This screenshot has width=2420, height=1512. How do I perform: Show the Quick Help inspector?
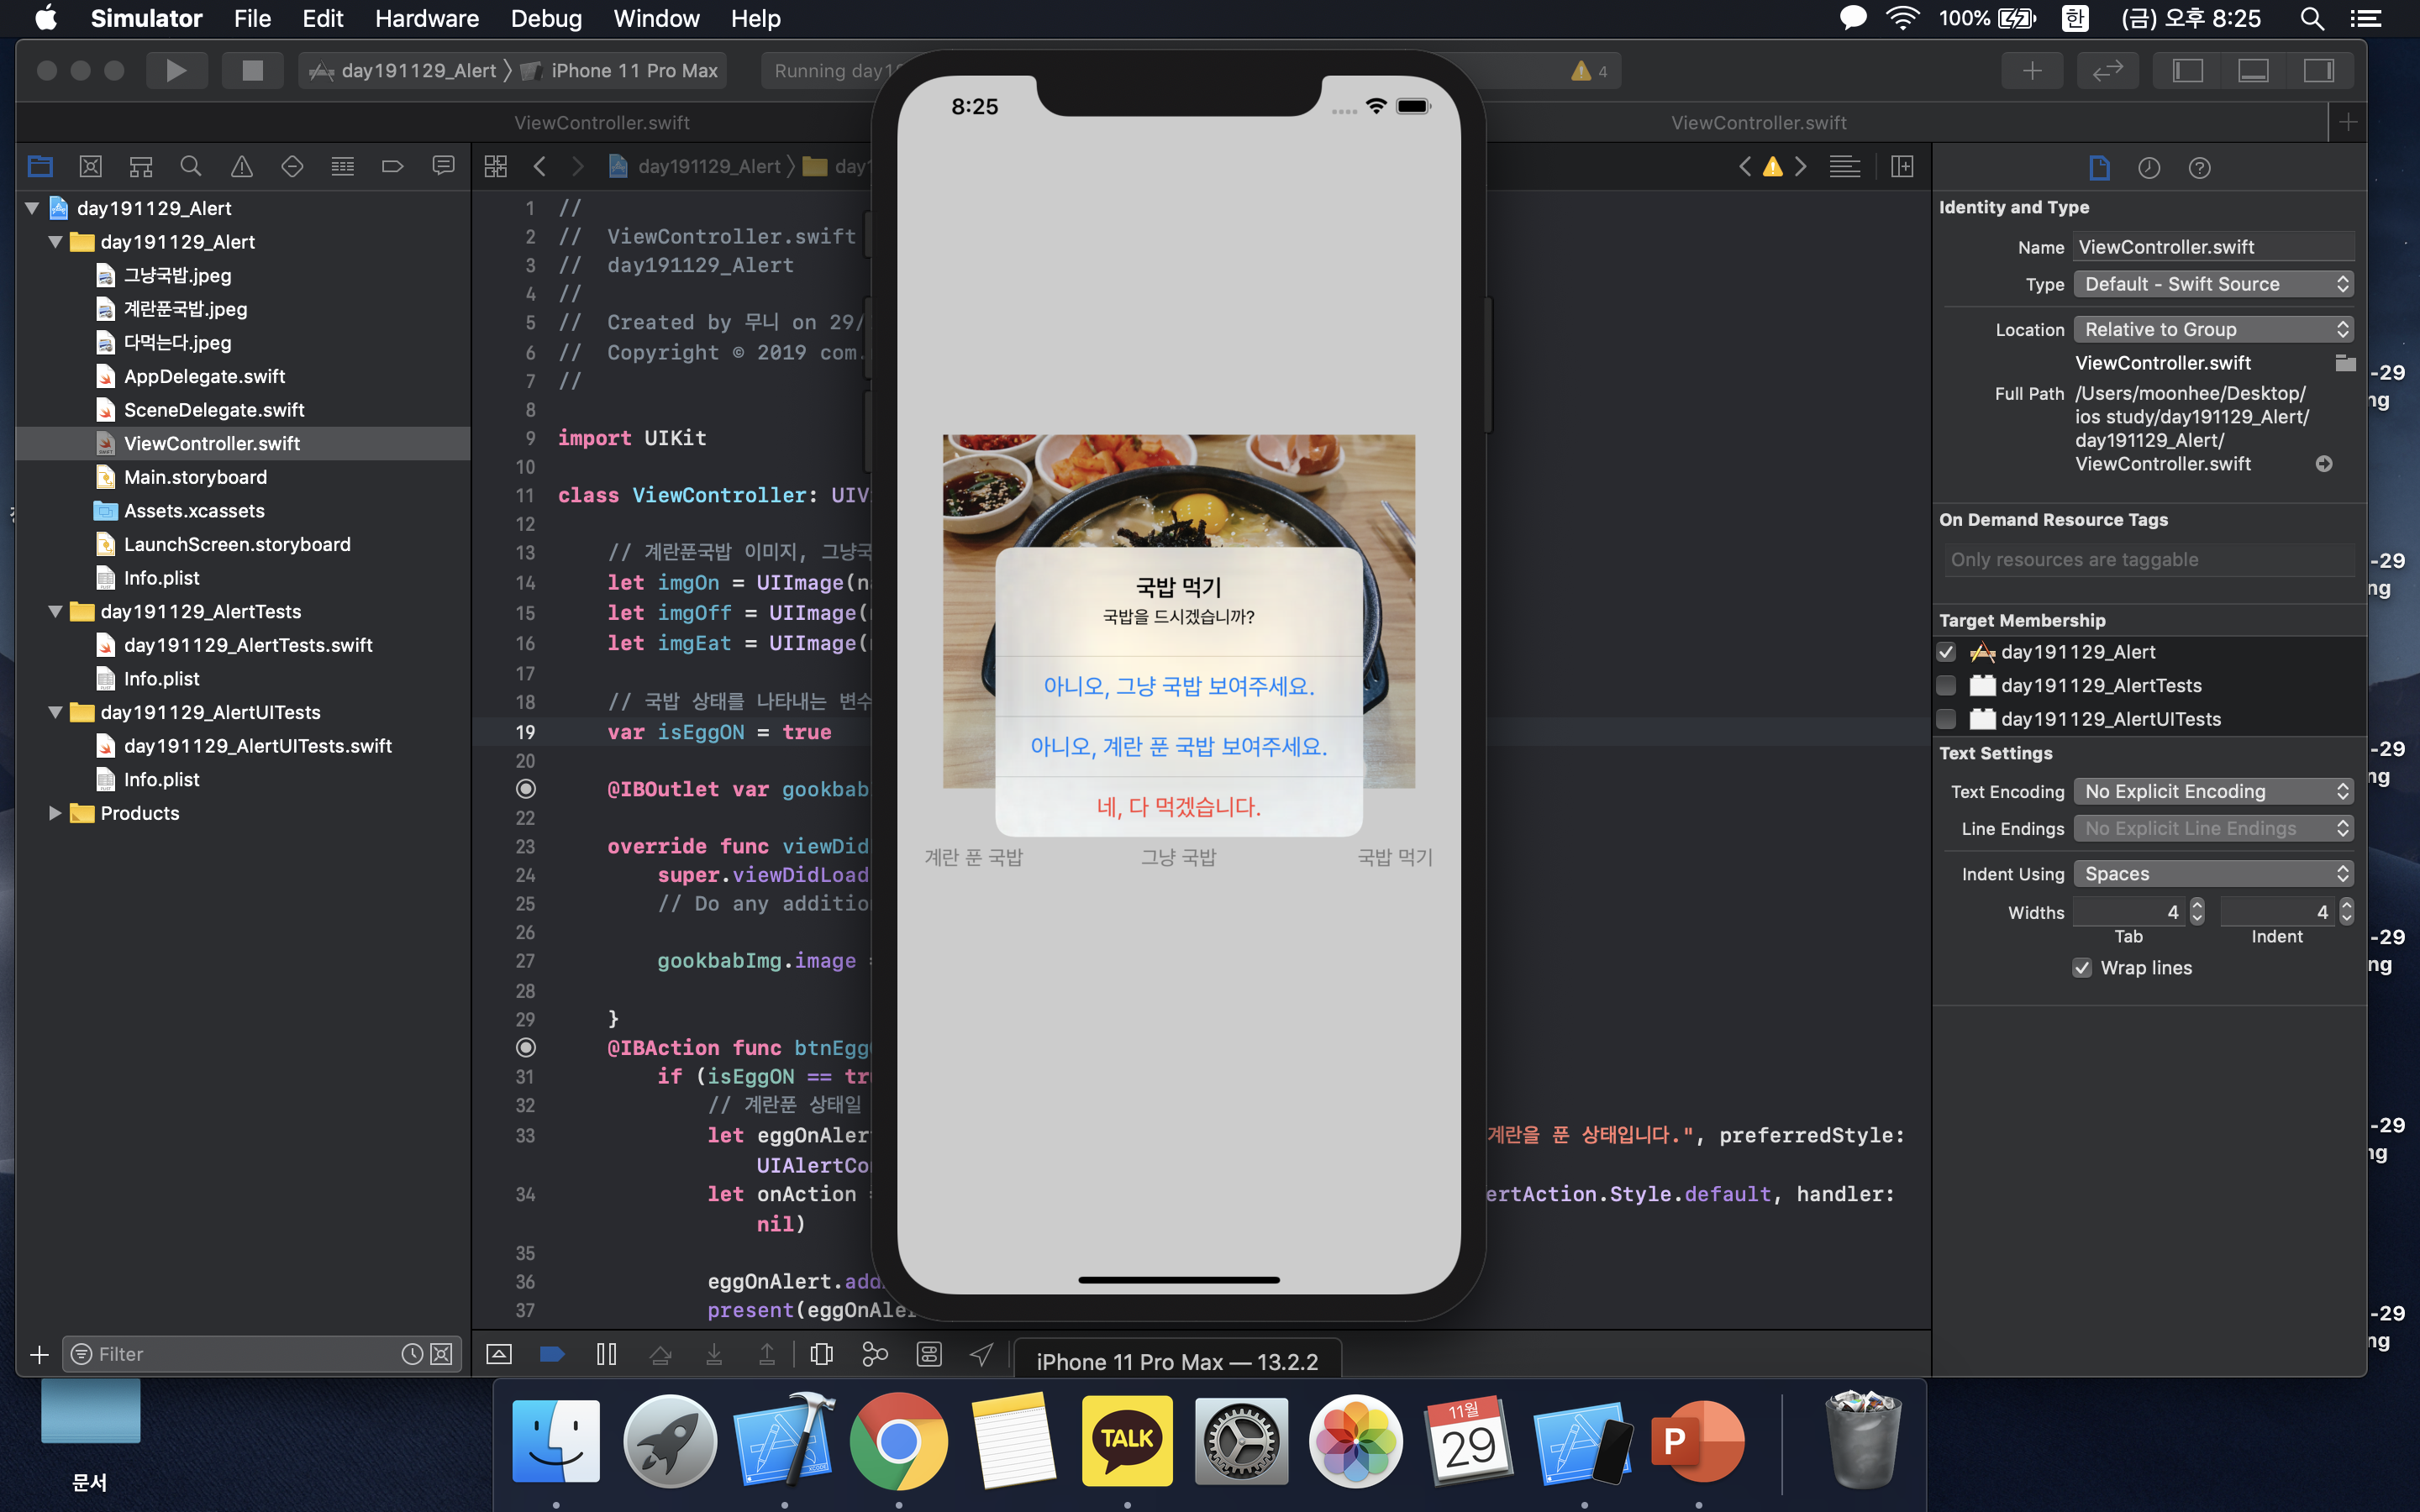[x=2198, y=168]
